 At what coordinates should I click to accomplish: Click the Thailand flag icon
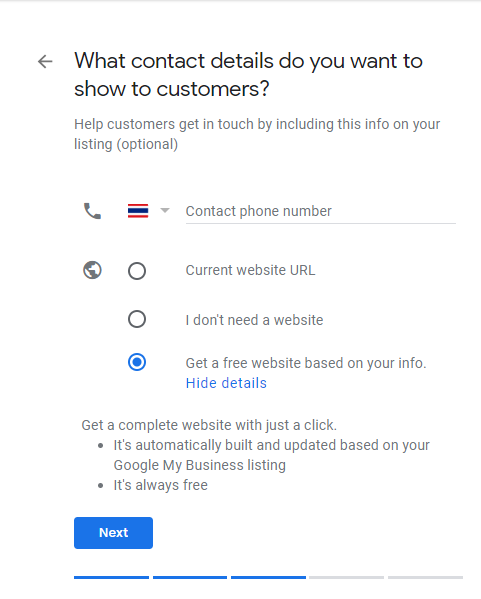[138, 211]
